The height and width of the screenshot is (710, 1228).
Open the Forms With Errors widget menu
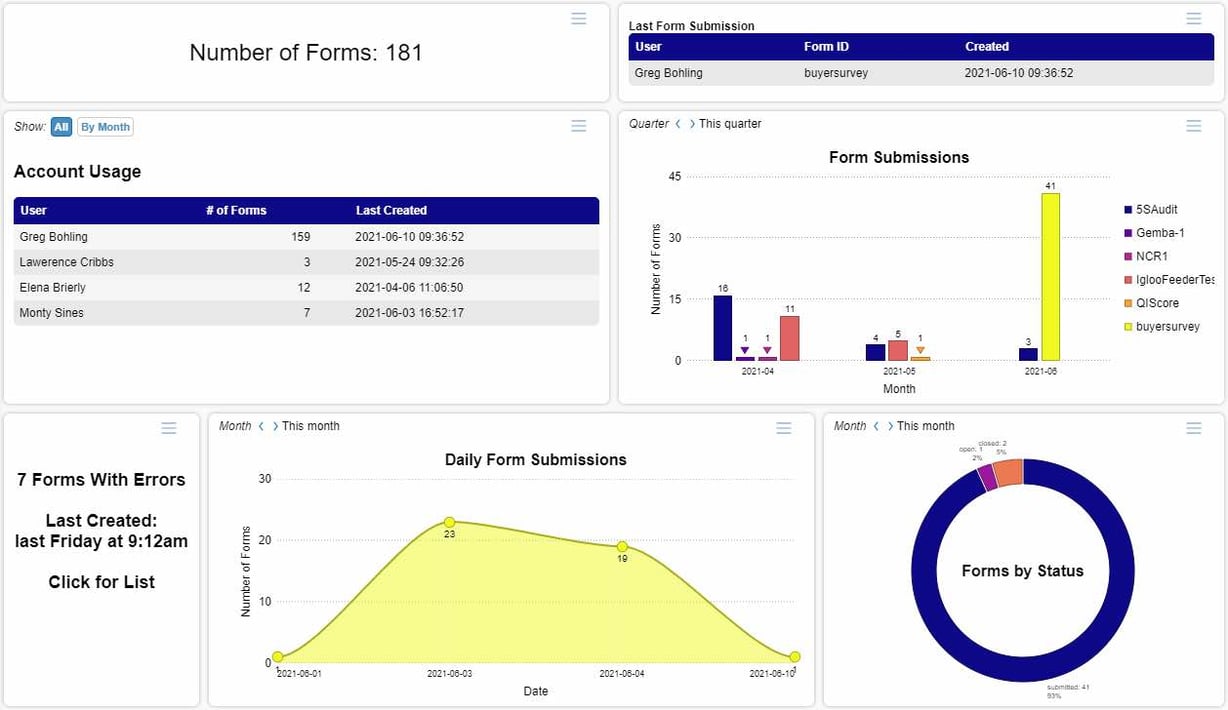169,427
